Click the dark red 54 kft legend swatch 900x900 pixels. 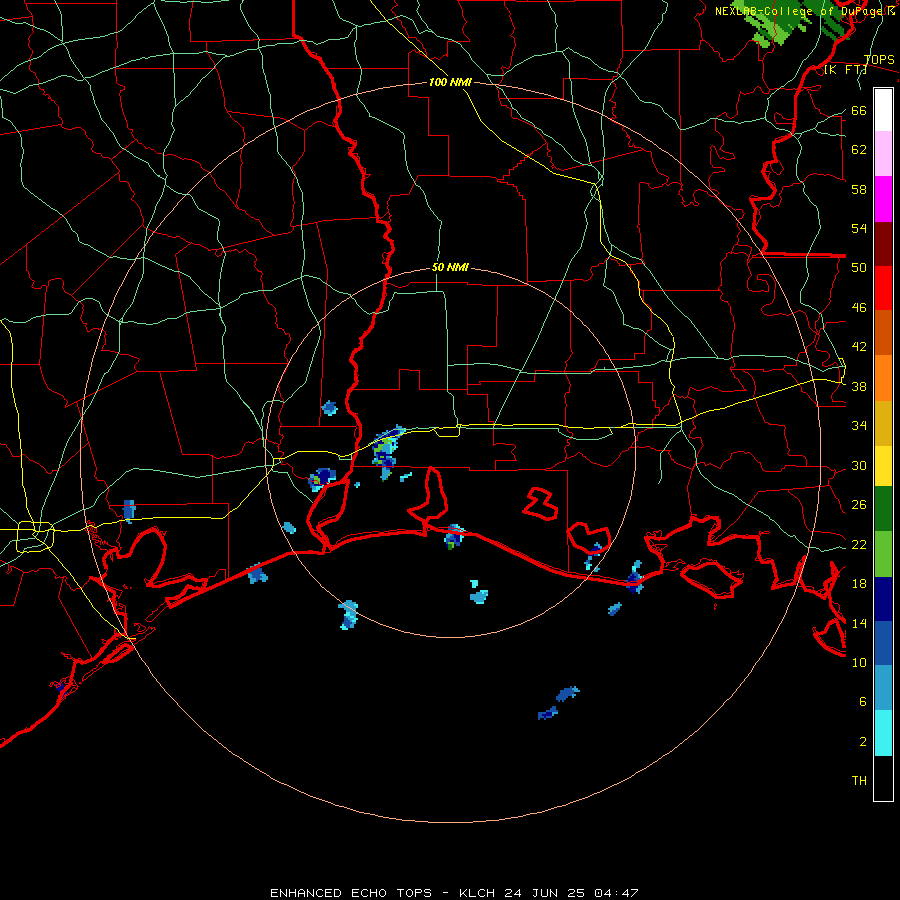[x=883, y=244]
